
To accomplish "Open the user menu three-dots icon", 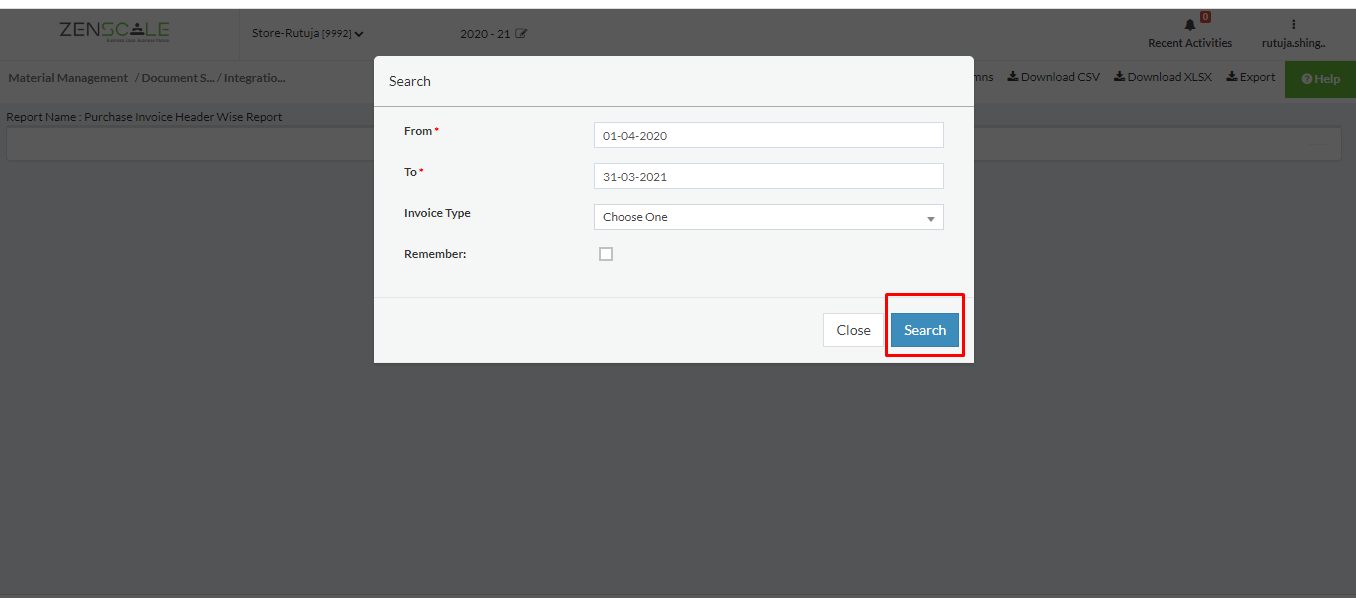I will tap(1293, 24).
